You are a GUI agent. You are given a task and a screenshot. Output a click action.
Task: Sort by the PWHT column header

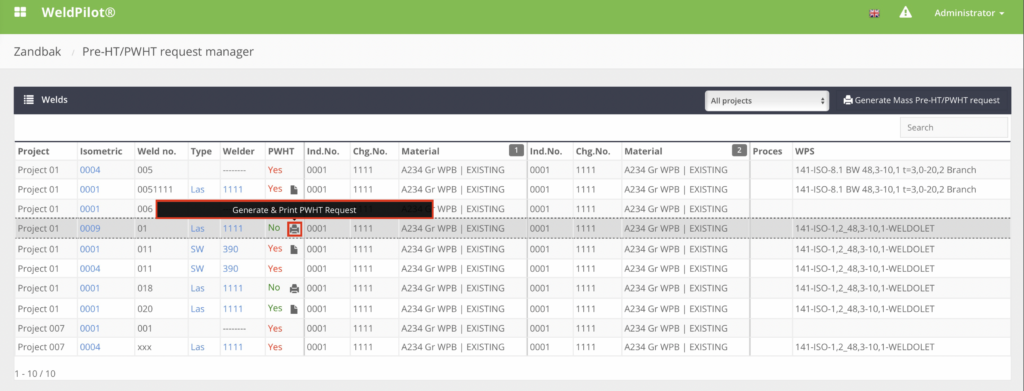(281, 151)
